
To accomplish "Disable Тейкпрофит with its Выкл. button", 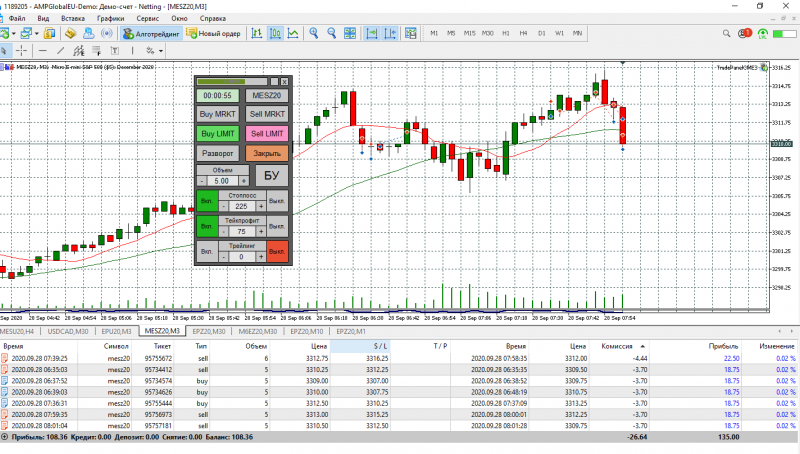I will click(x=277, y=226).
